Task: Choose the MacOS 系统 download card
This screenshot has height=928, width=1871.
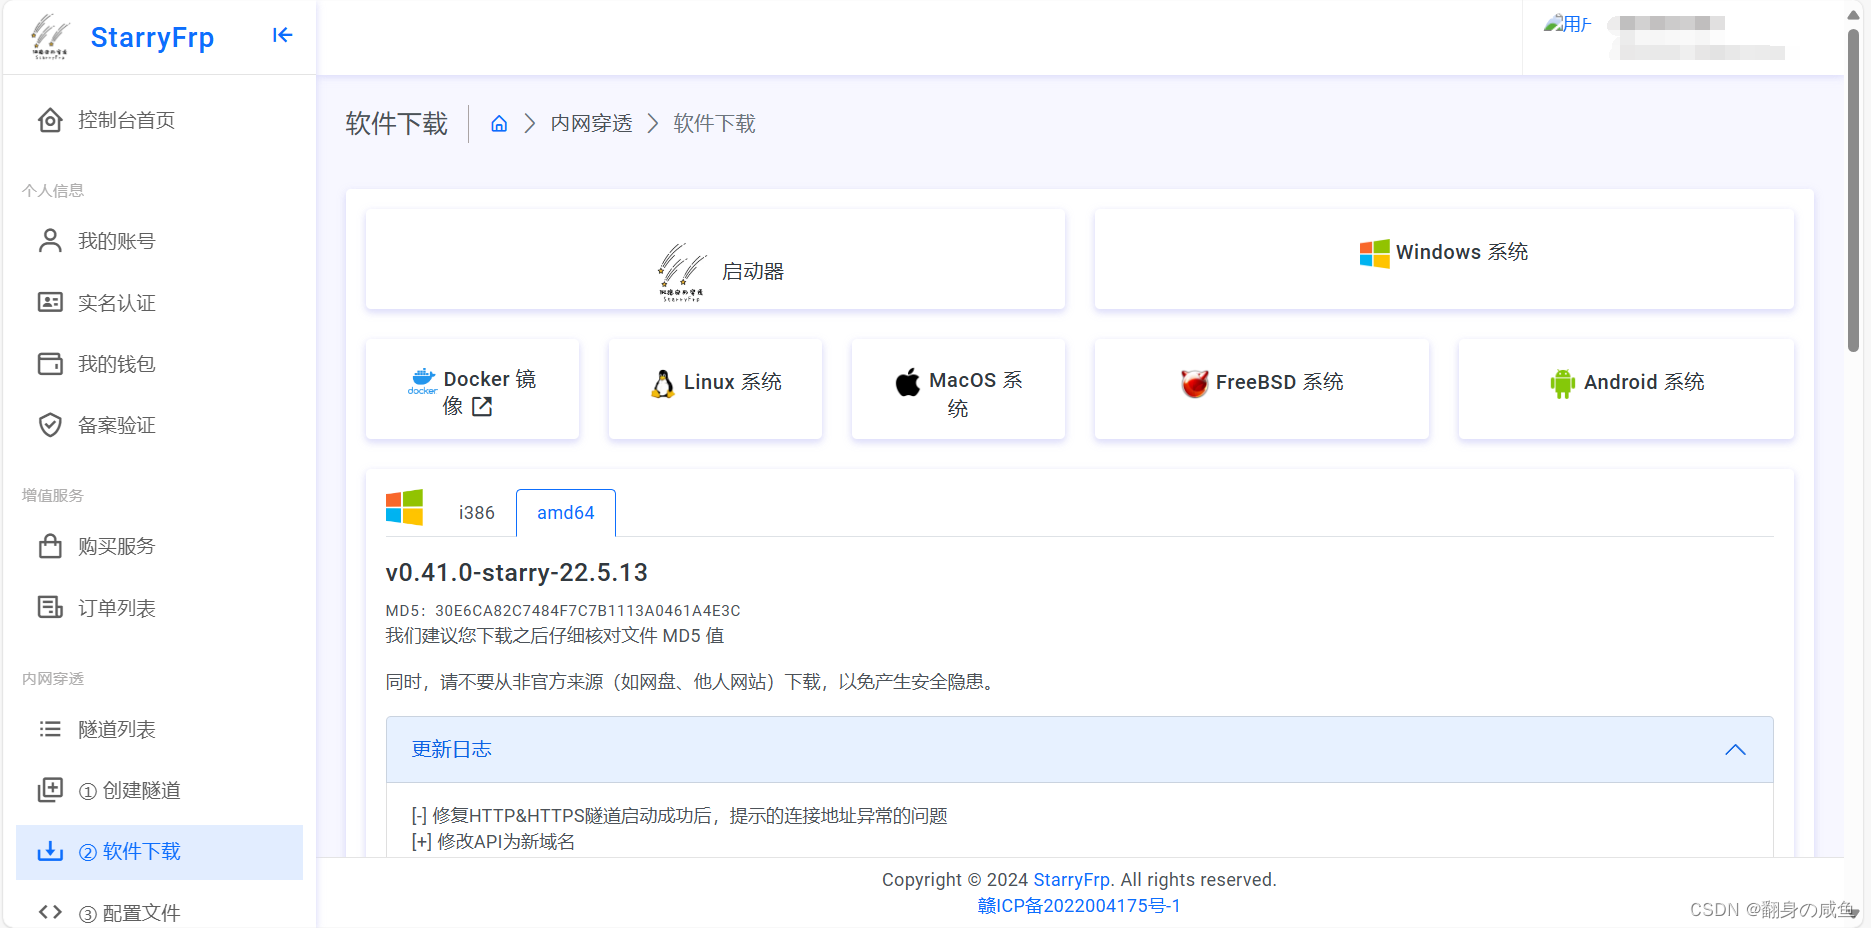Action: pos(958,391)
